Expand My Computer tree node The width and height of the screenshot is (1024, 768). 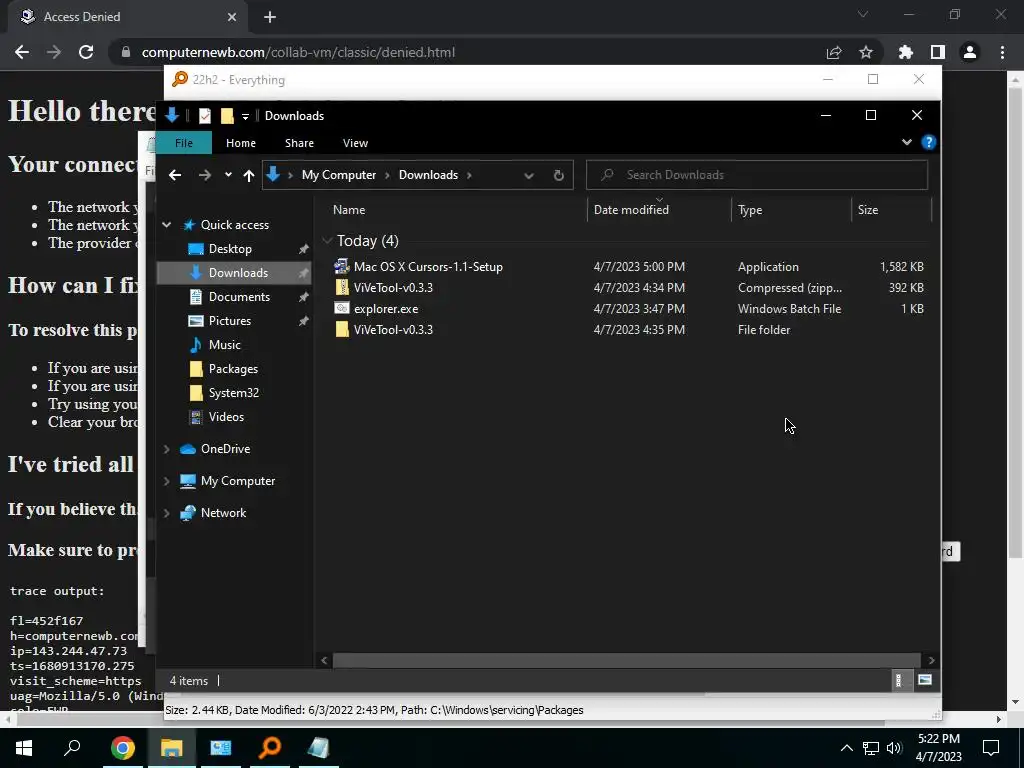pos(167,481)
